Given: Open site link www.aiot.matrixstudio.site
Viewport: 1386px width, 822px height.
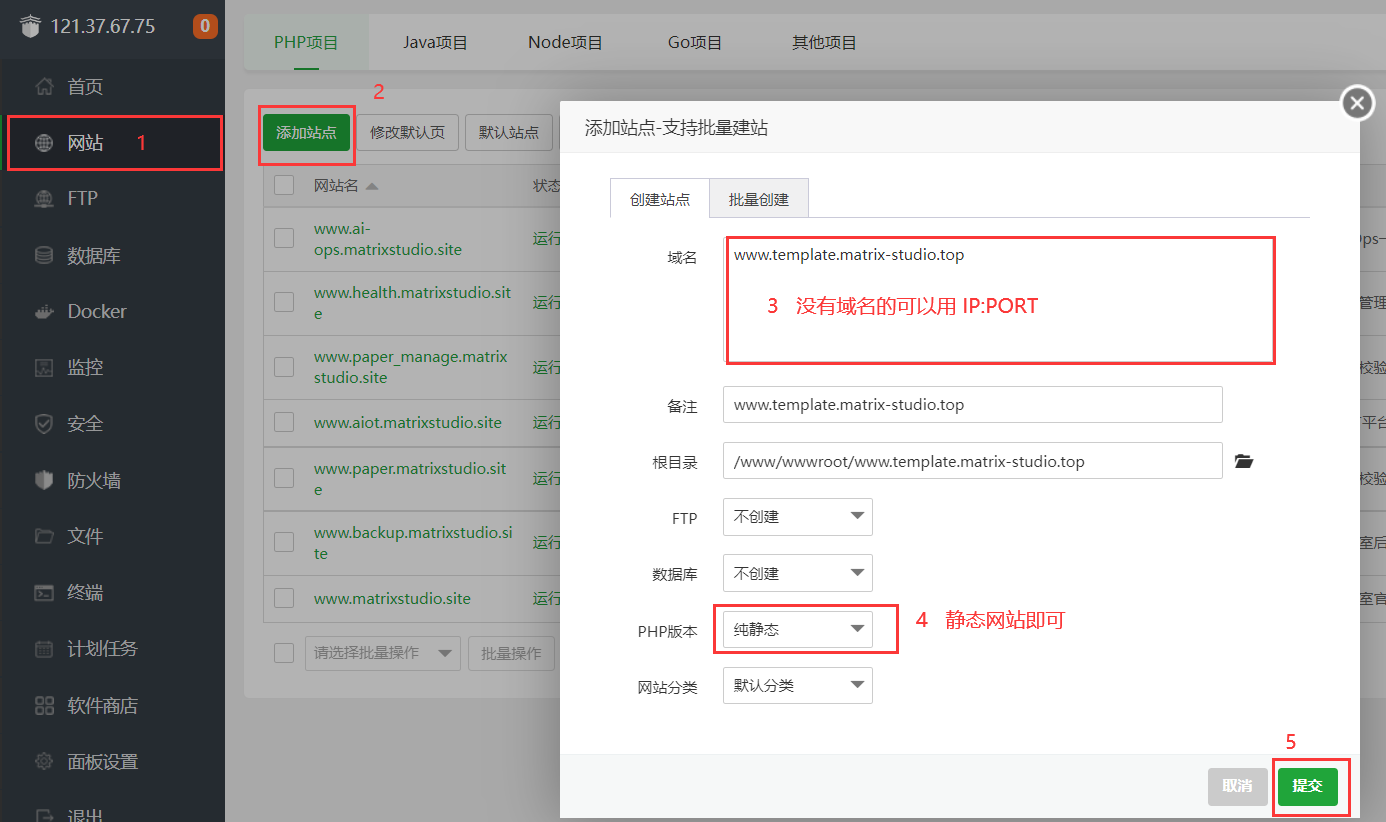Looking at the screenshot, I should [408, 422].
